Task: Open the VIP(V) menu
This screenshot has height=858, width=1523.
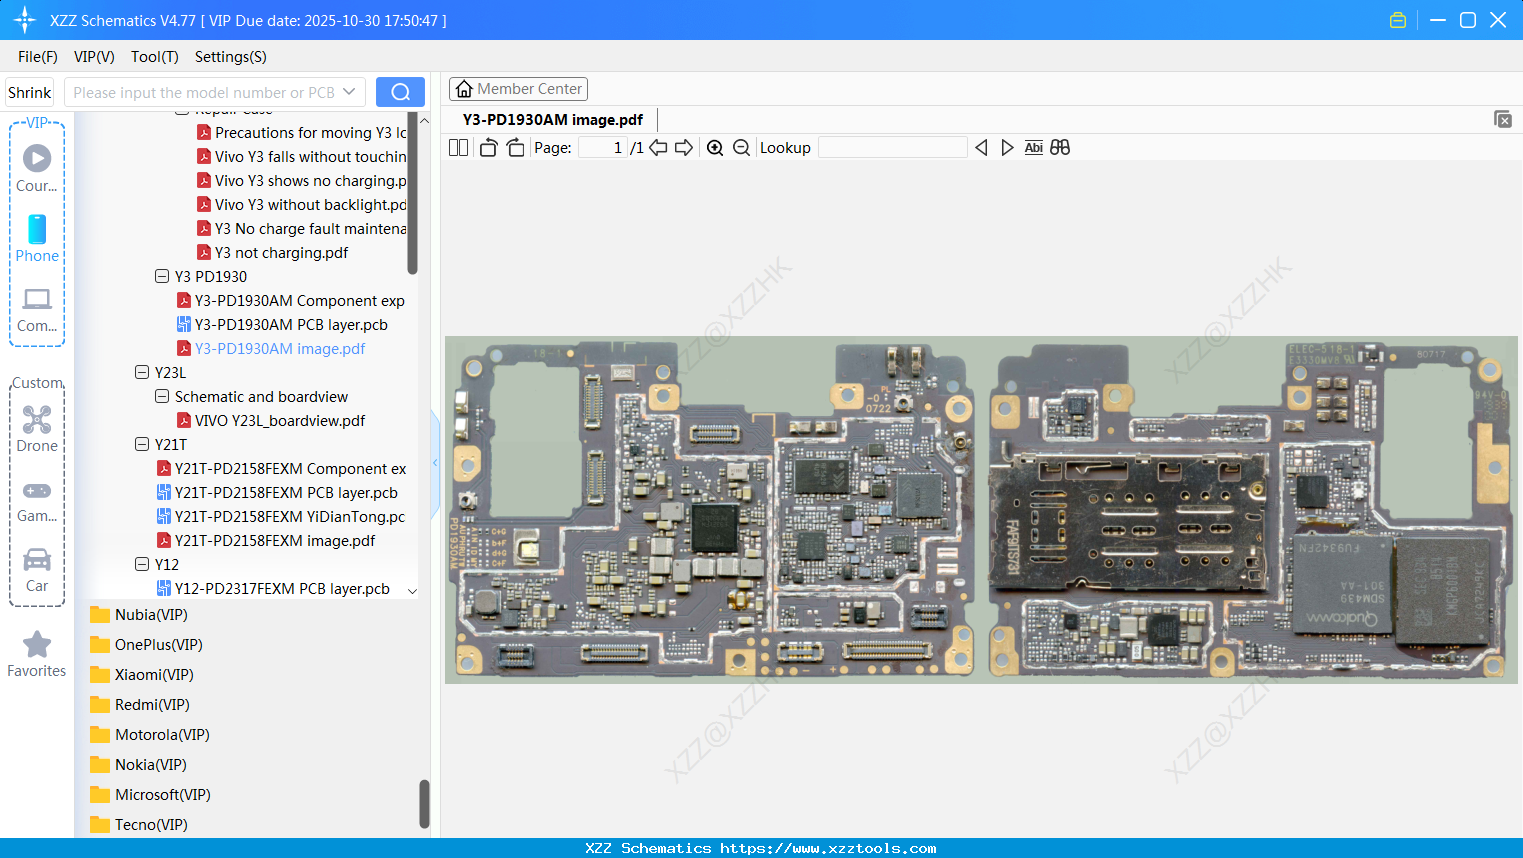Action: [94, 57]
